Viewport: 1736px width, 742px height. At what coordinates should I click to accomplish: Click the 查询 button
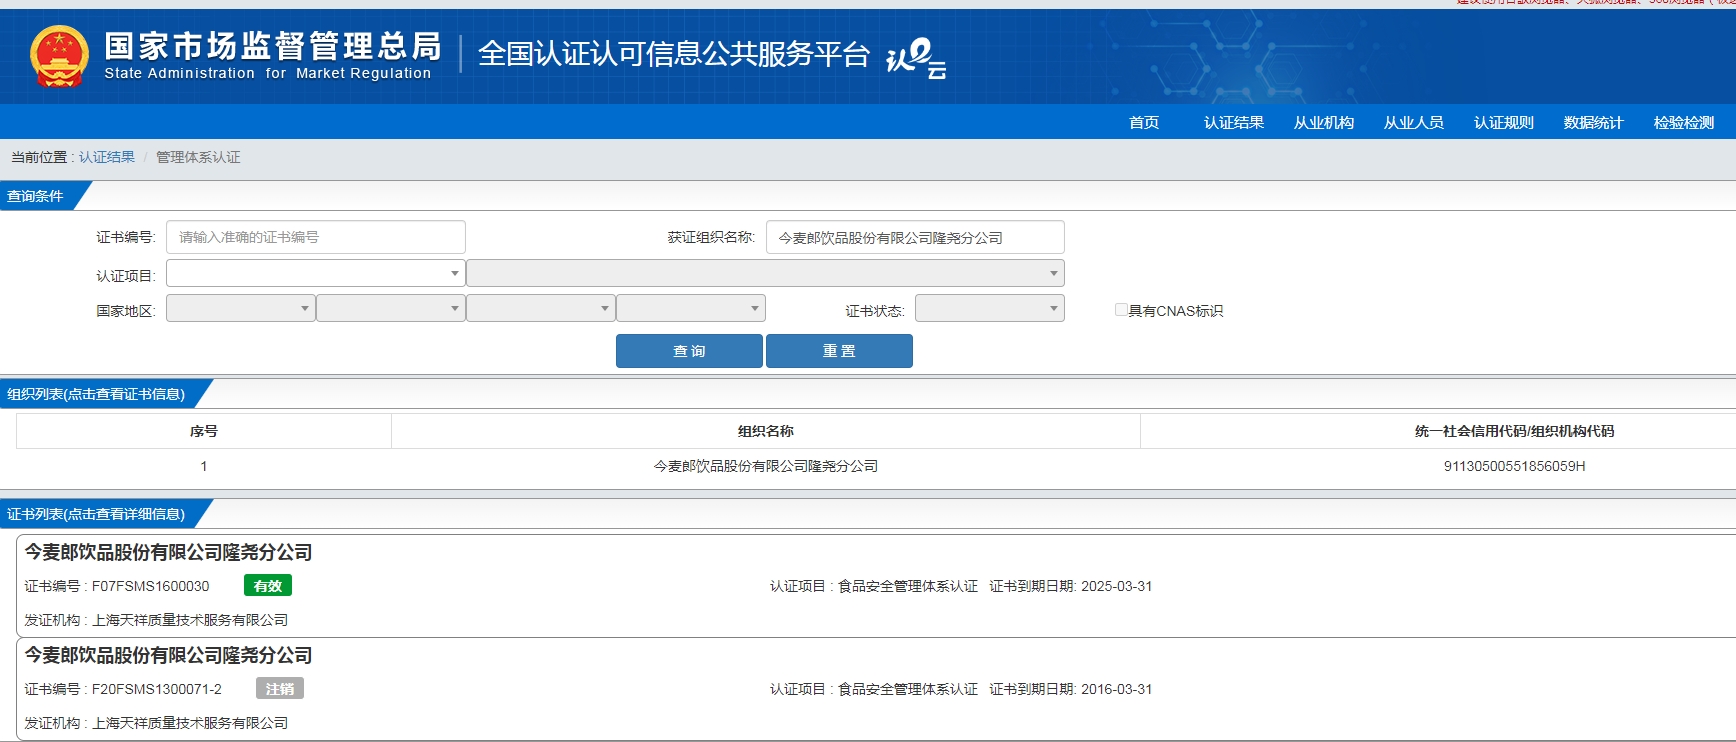[689, 351]
